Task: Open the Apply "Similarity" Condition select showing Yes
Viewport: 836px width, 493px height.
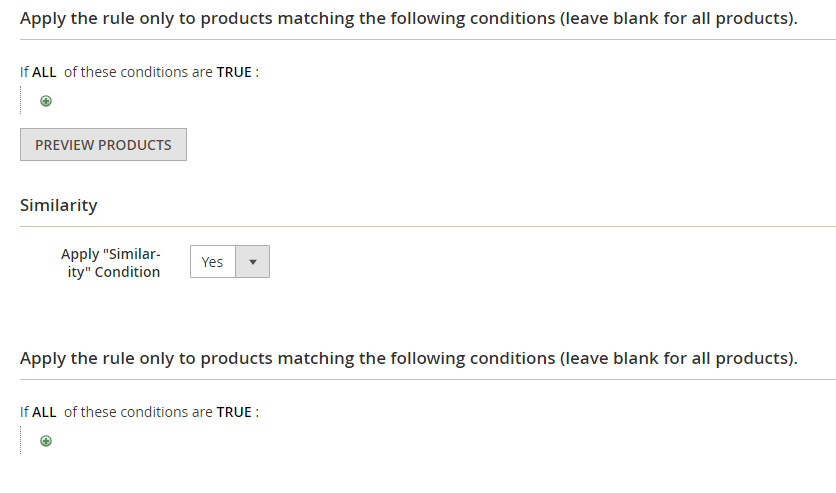Action: coord(213,262)
